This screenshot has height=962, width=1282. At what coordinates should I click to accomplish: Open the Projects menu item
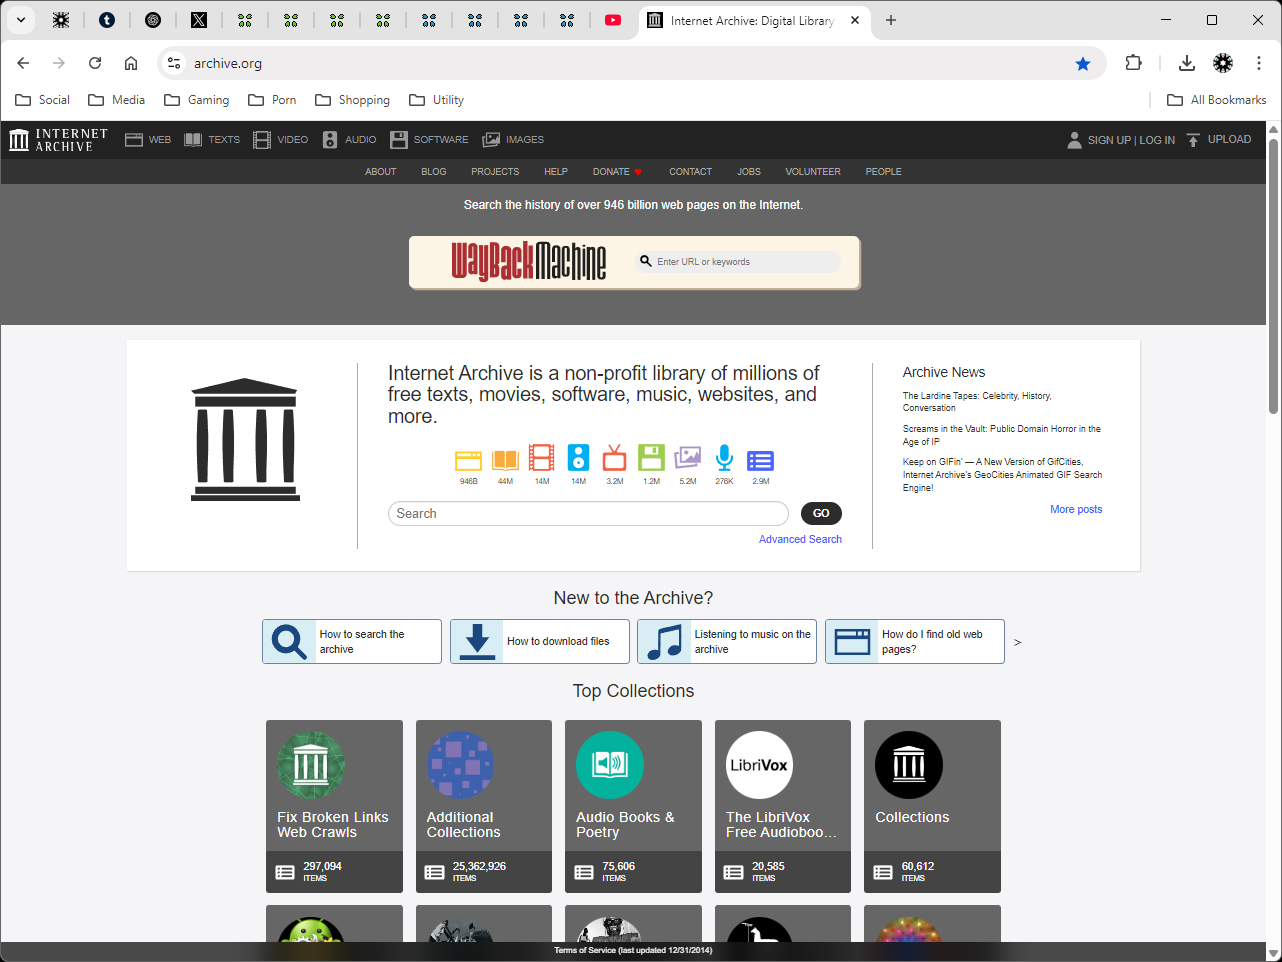(x=495, y=172)
